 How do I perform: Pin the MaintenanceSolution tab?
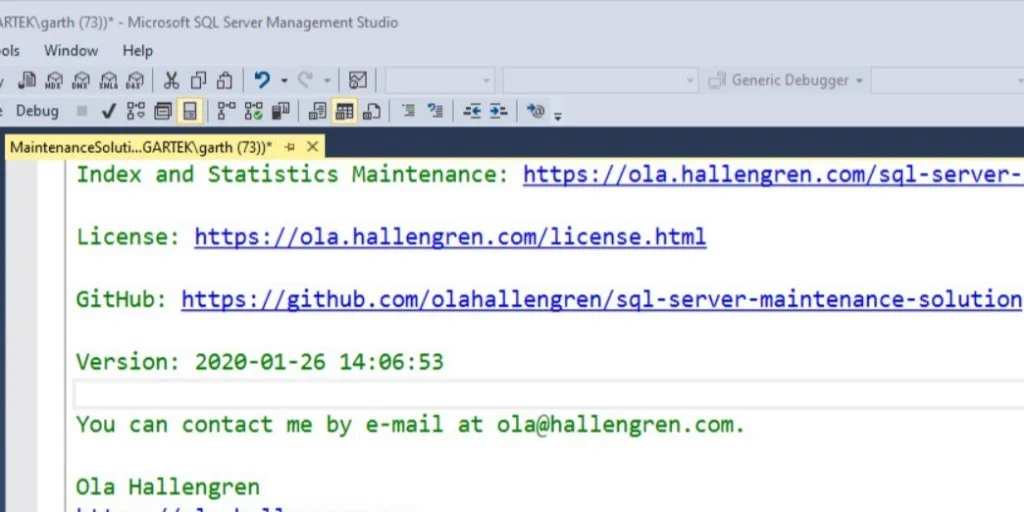pos(290,147)
